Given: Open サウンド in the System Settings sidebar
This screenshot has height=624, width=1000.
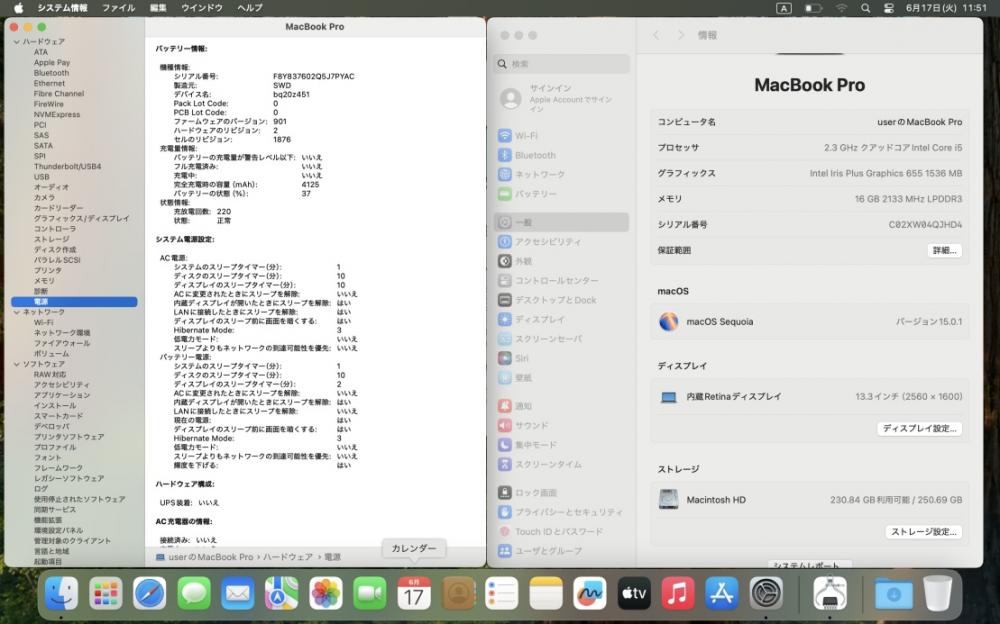Looking at the screenshot, I should click(561, 426).
